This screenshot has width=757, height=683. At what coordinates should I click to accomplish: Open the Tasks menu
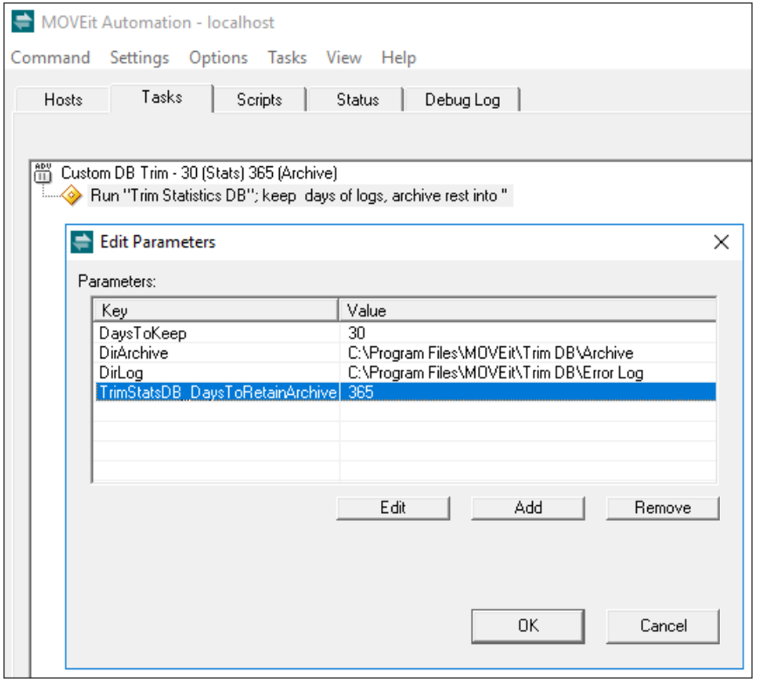287,58
